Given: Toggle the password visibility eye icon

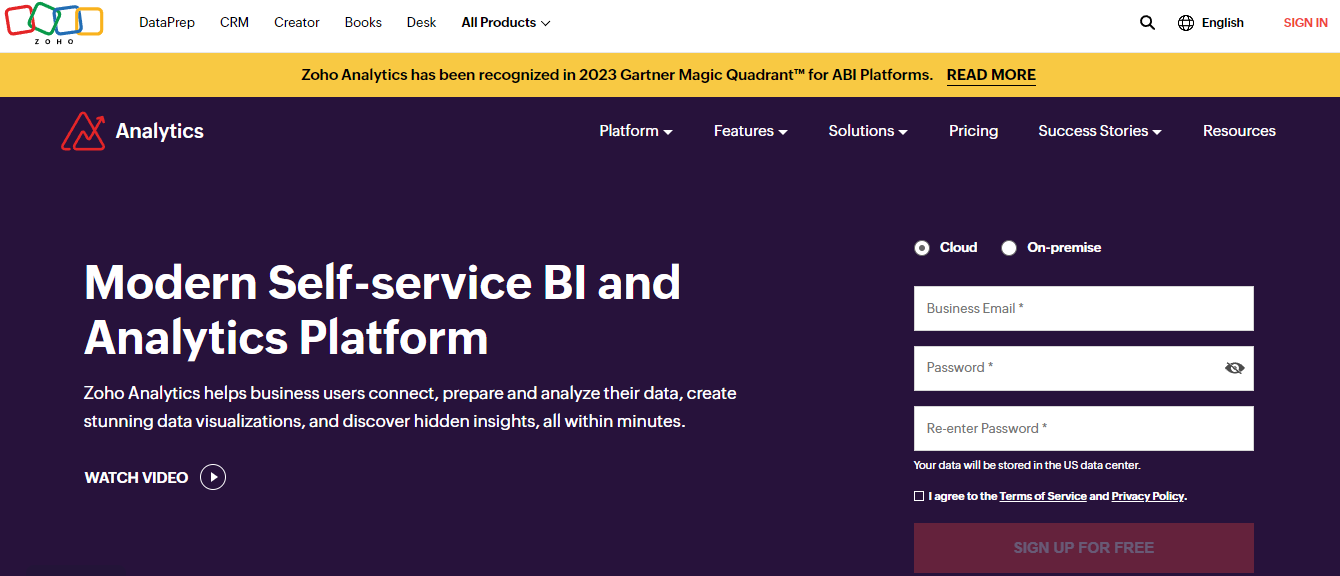Looking at the screenshot, I should tap(1235, 368).
